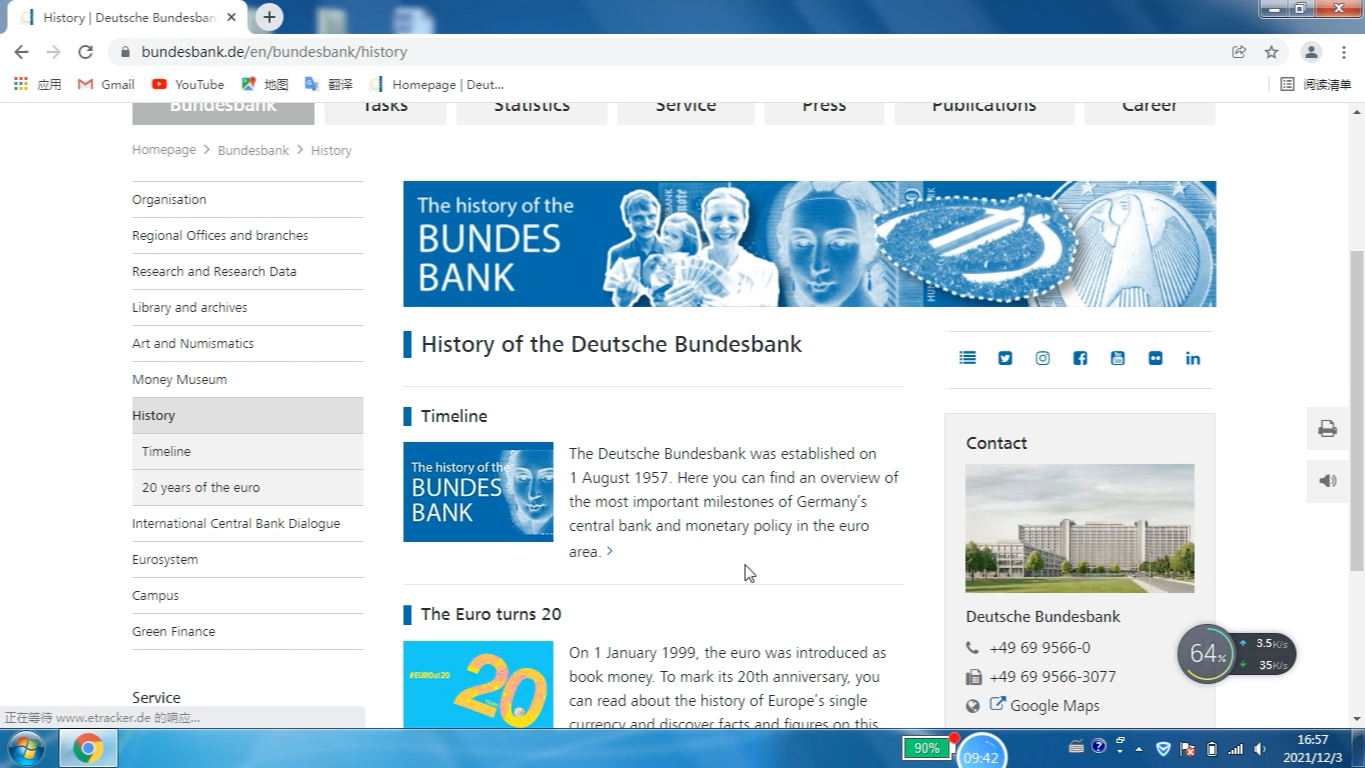Open the Chrome three-dot menu
The image size is (1365, 768).
[1344, 52]
